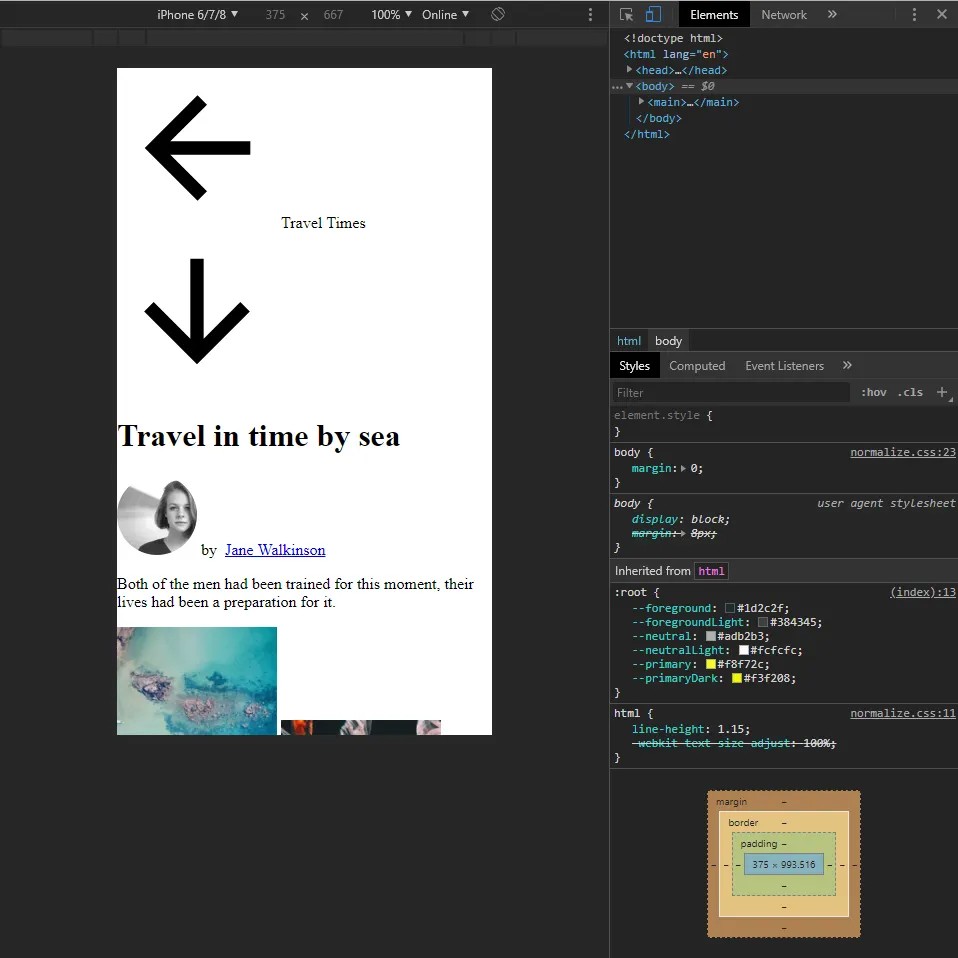Image resolution: width=958 pixels, height=958 pixels.
Task: Open the --neutral color swatch
Action: pos(711,636)
